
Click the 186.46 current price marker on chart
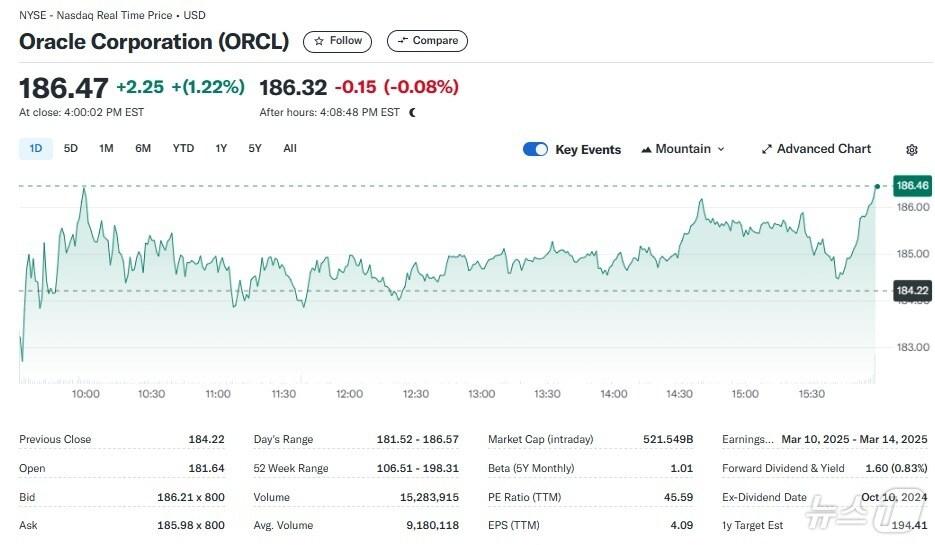[912, 185]
